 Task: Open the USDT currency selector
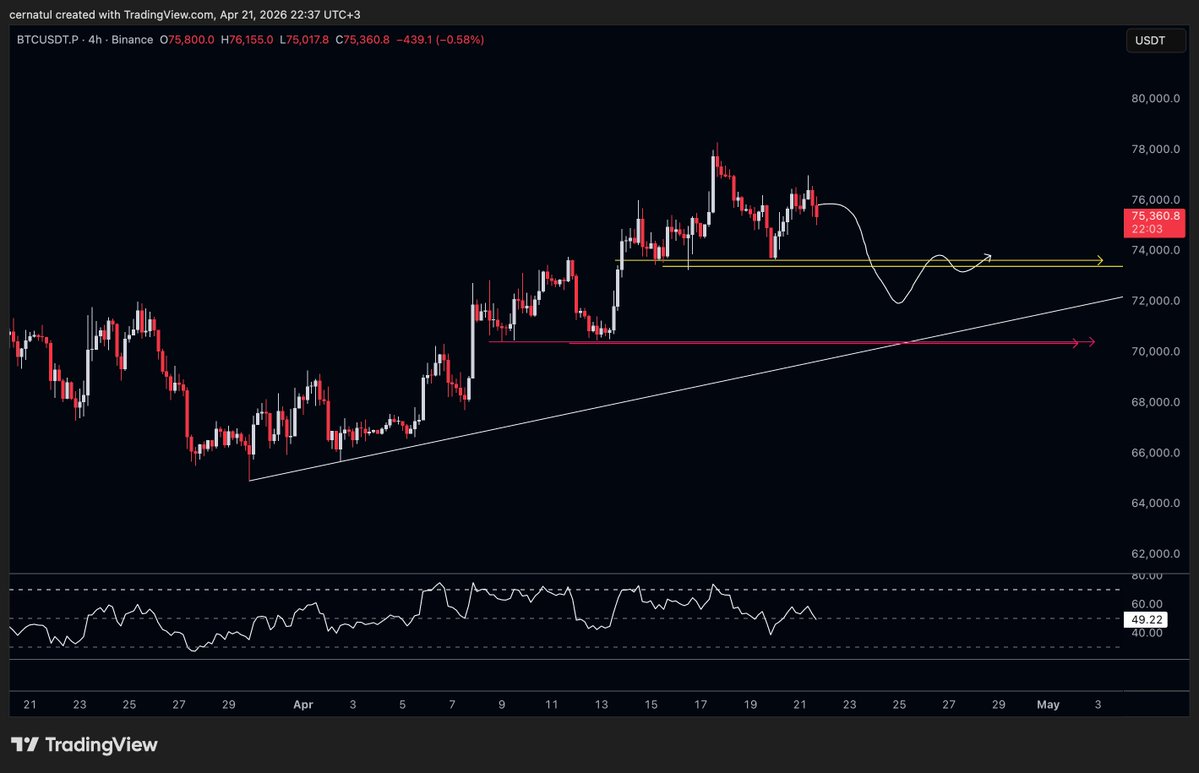point(1152,41)
